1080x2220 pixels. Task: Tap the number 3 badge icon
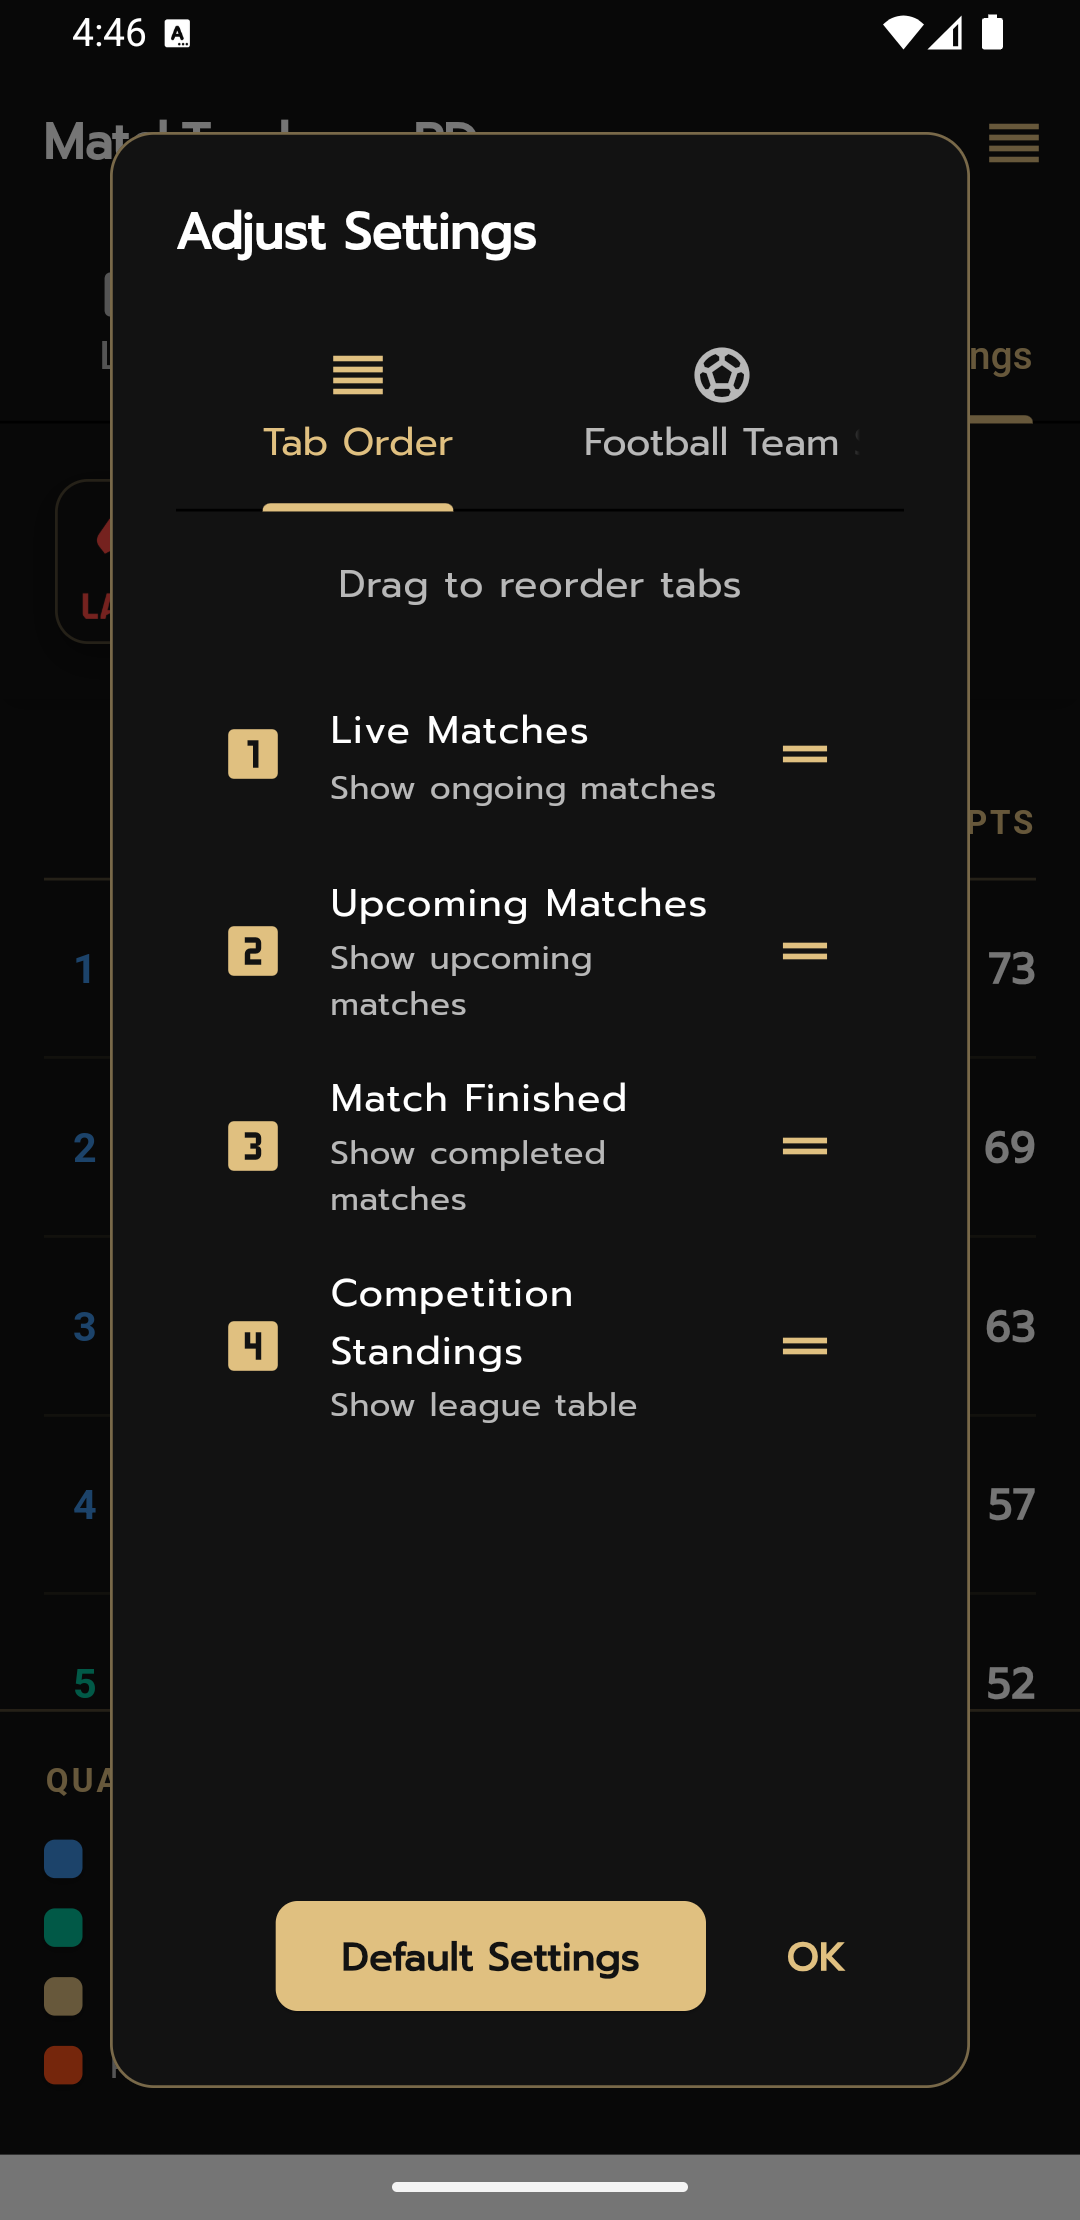(x=253, y=1146)
